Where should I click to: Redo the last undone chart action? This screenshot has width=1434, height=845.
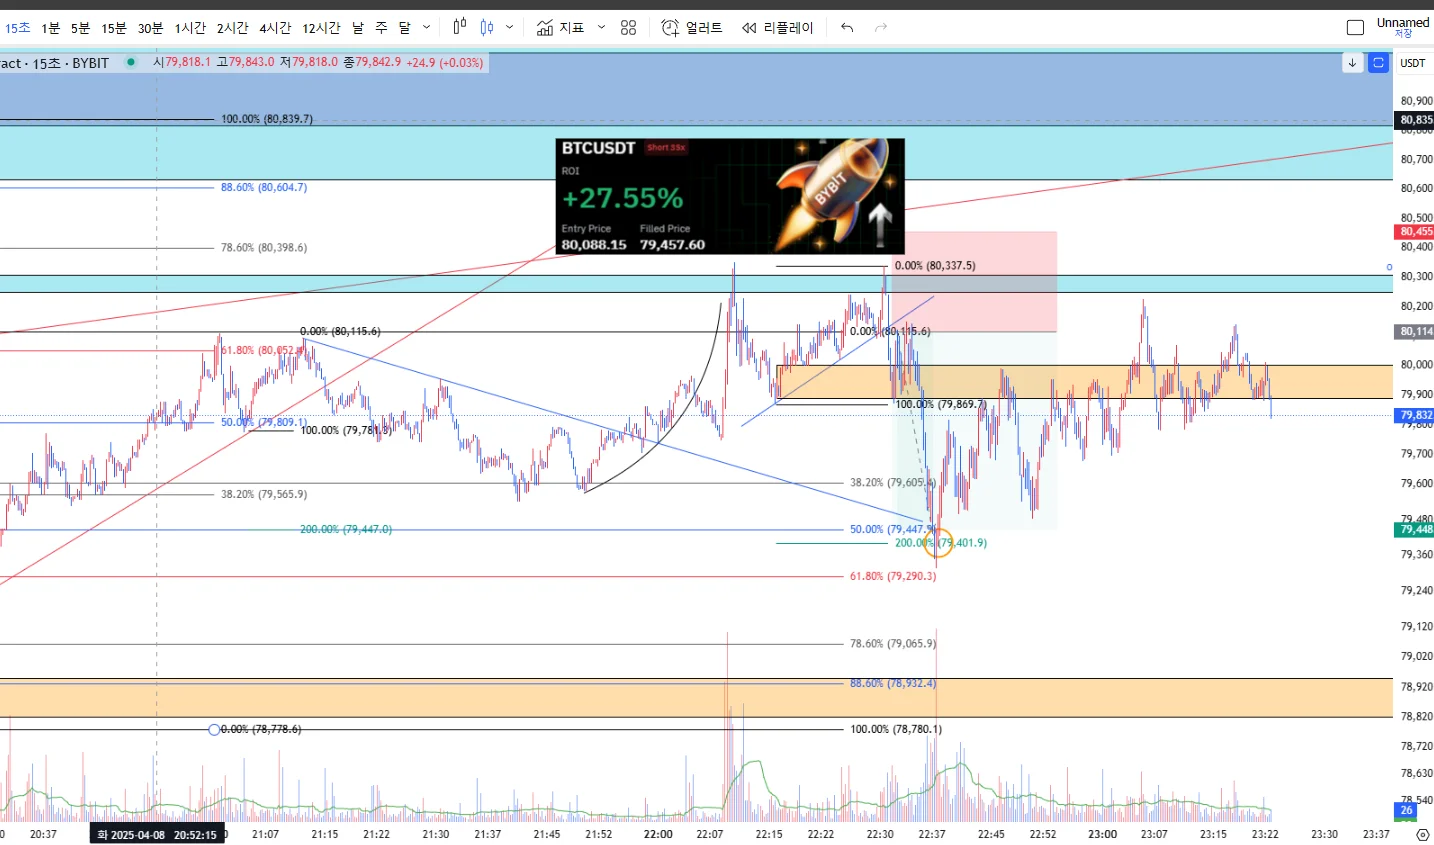pyautogui.click(x=881, y=28)
